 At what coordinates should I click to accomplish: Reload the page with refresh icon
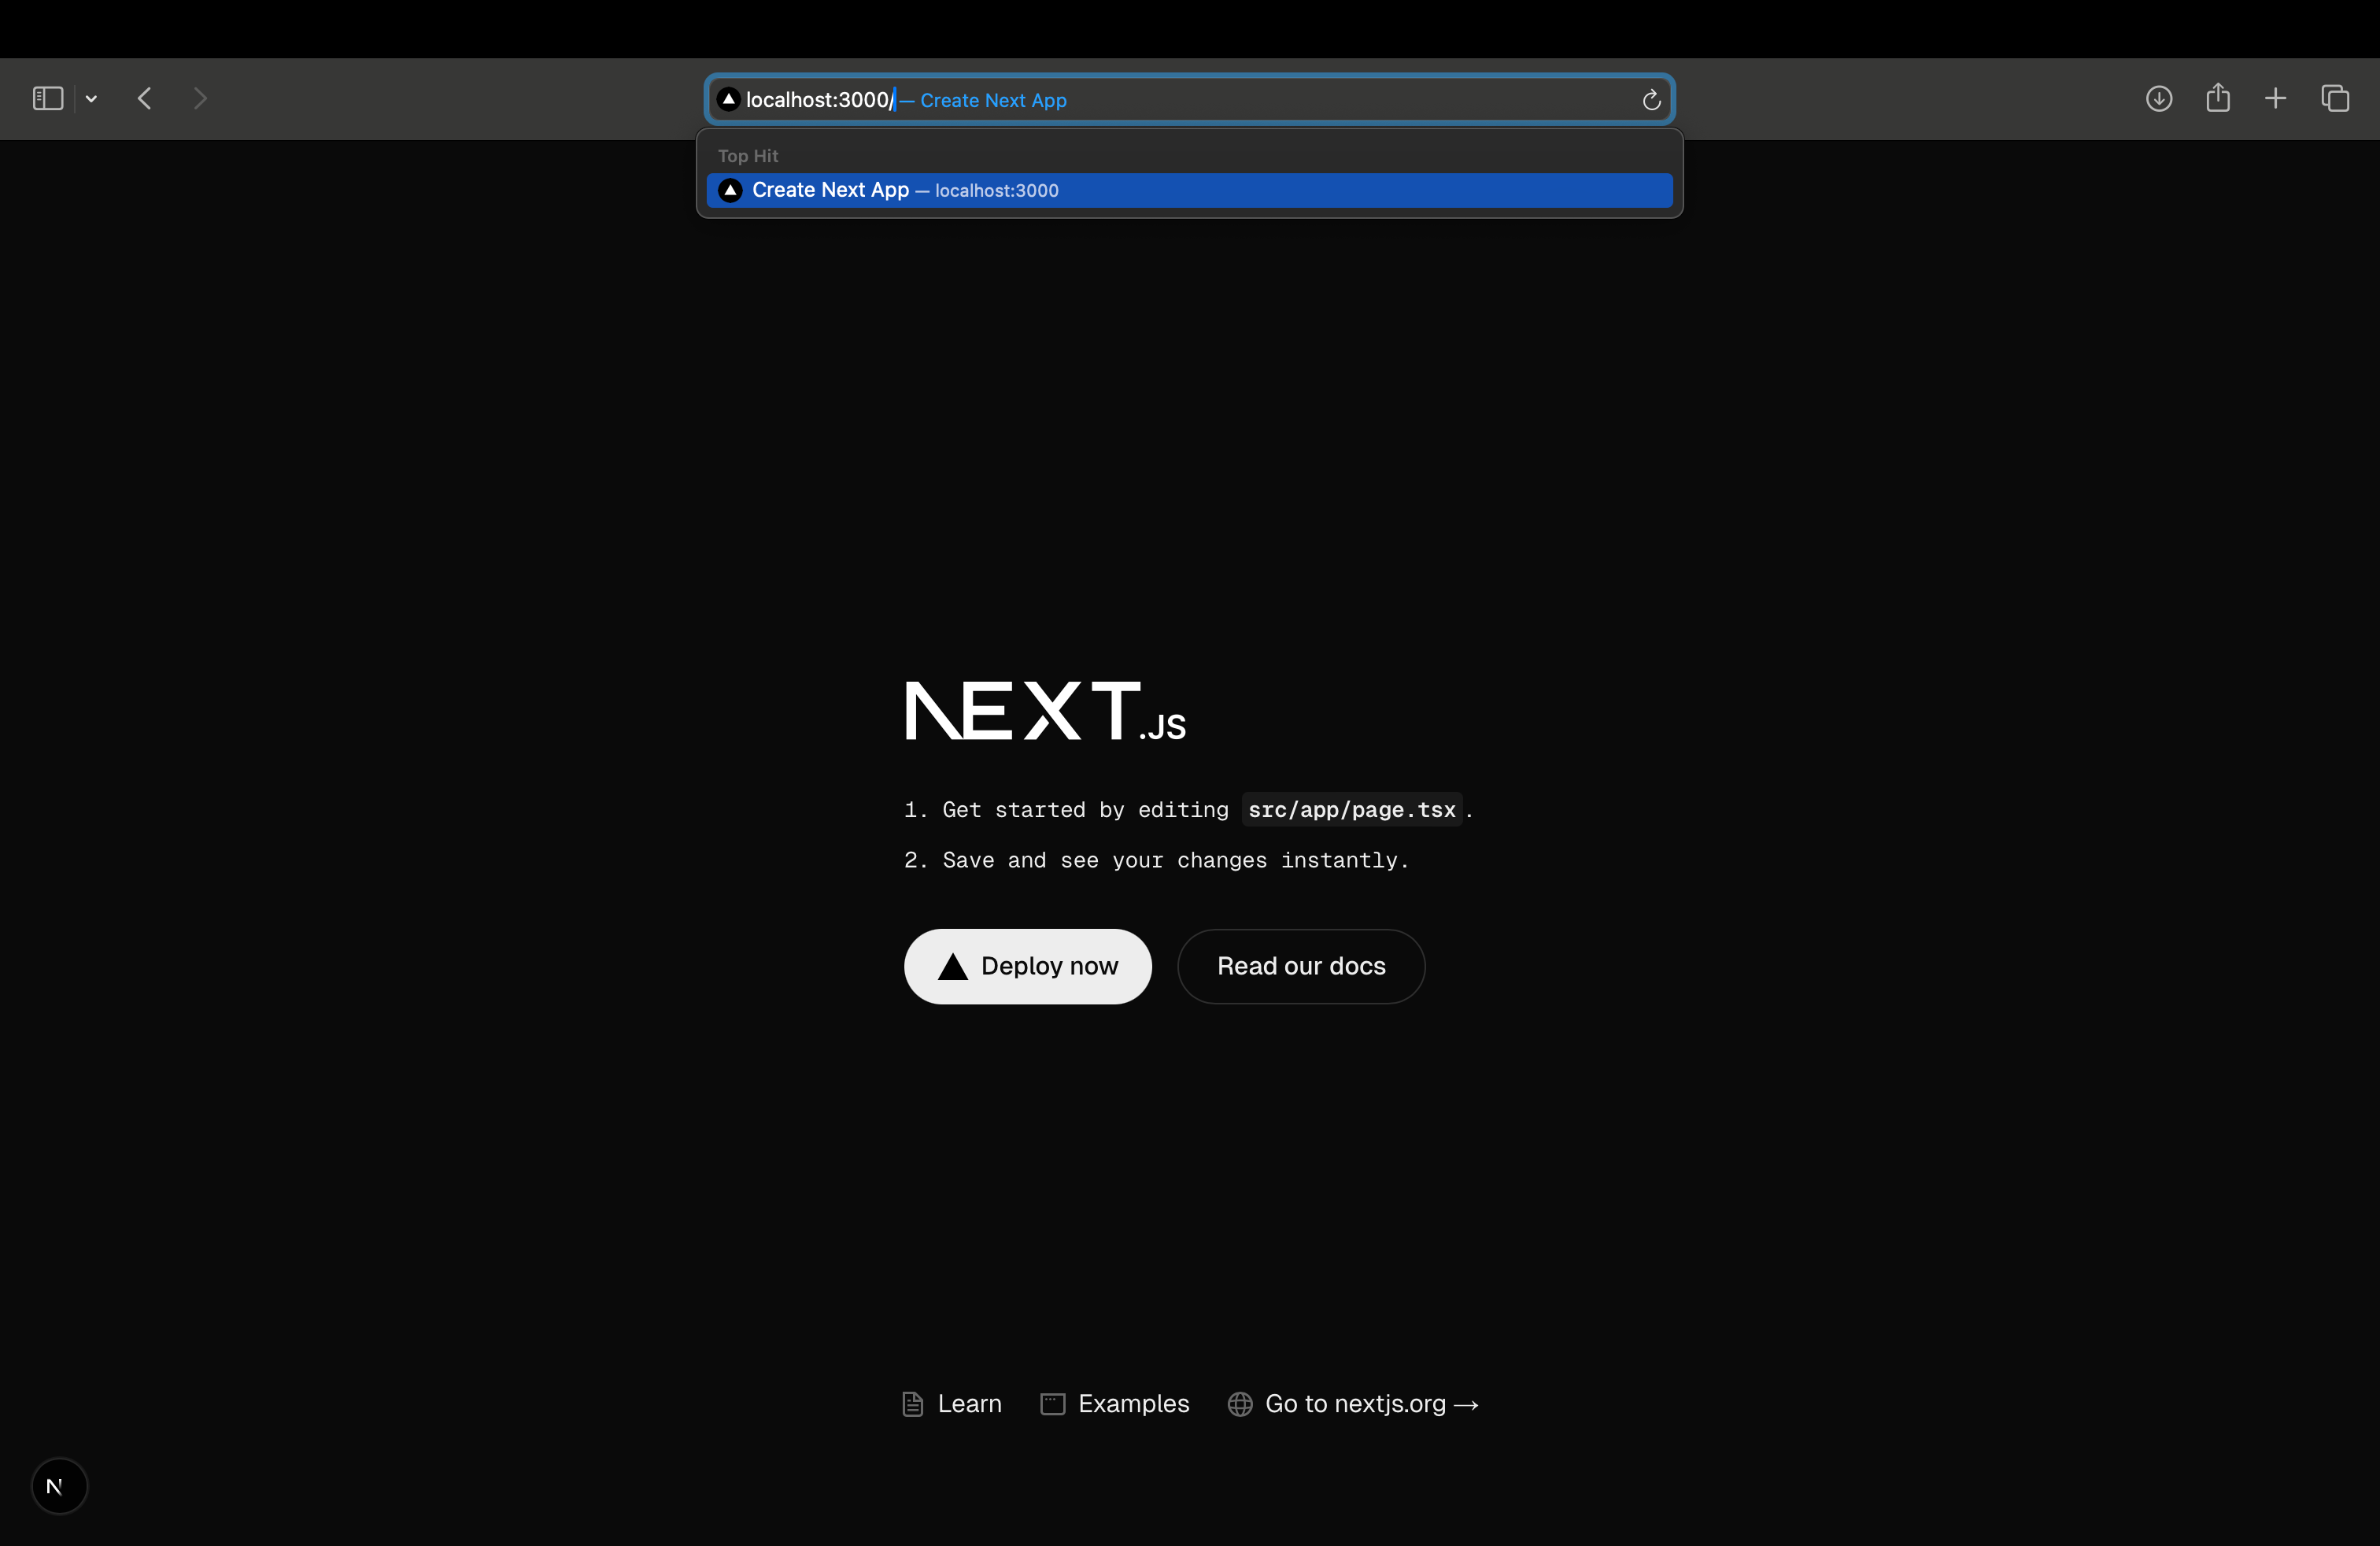[1651, 100]
